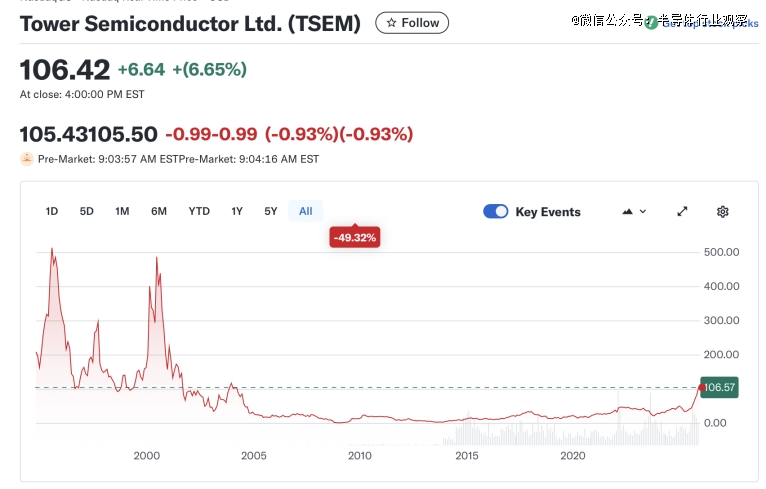Switch to the 6M range
This screenshot has width=766, height=489.
pos(159,211)
